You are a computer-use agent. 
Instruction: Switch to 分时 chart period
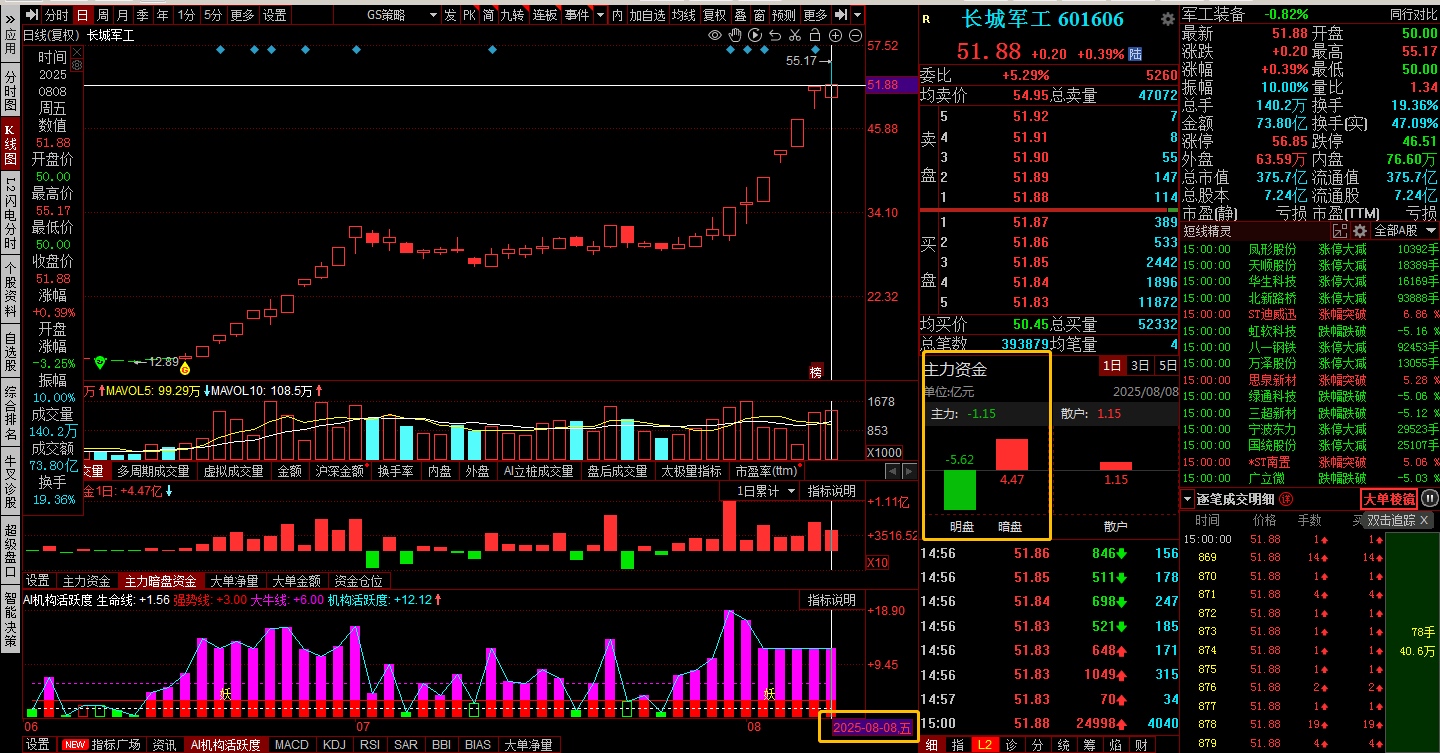click(x=56, y=15)
